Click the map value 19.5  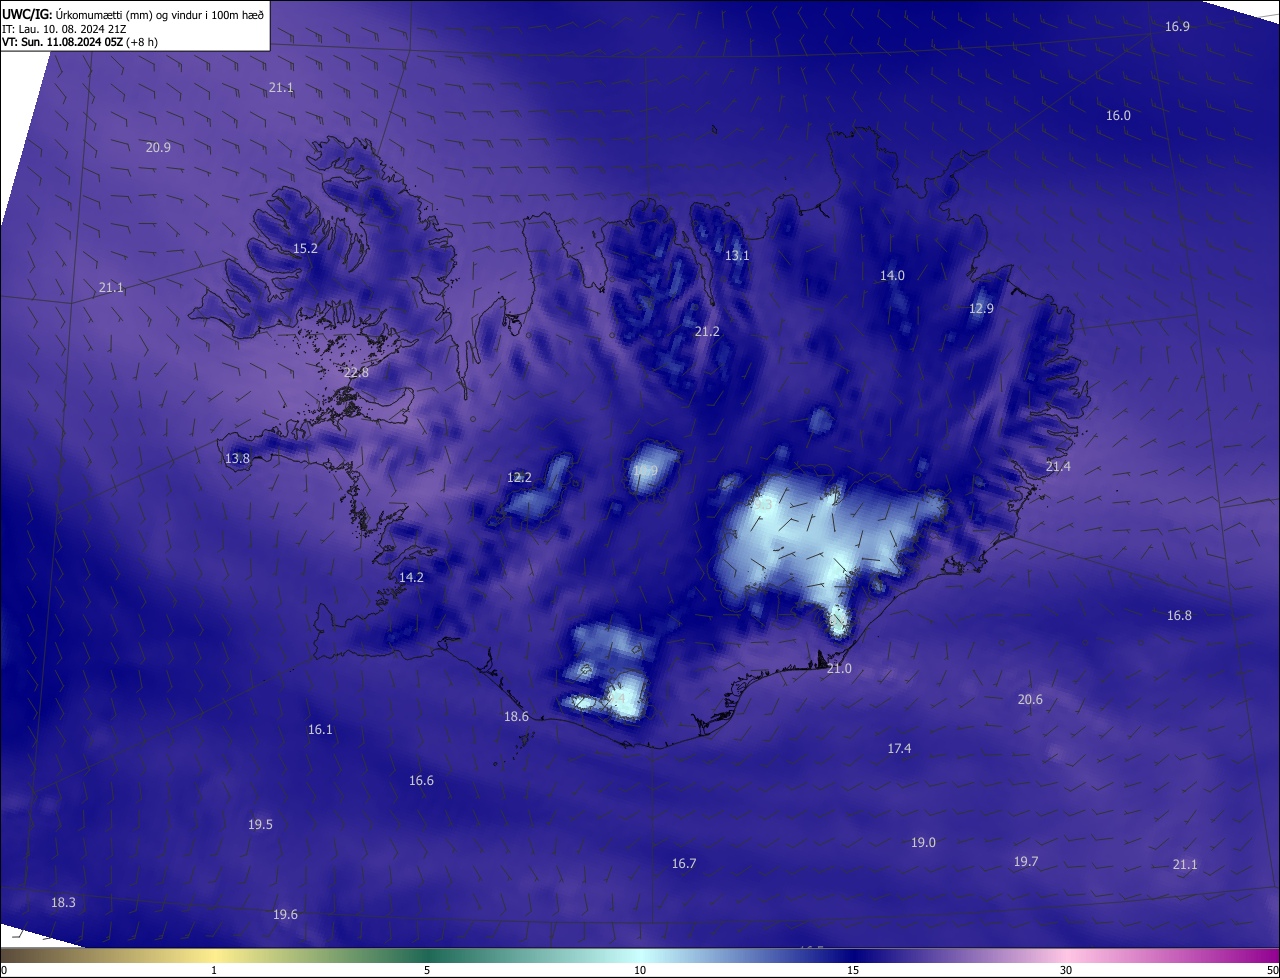coord(260,825)
